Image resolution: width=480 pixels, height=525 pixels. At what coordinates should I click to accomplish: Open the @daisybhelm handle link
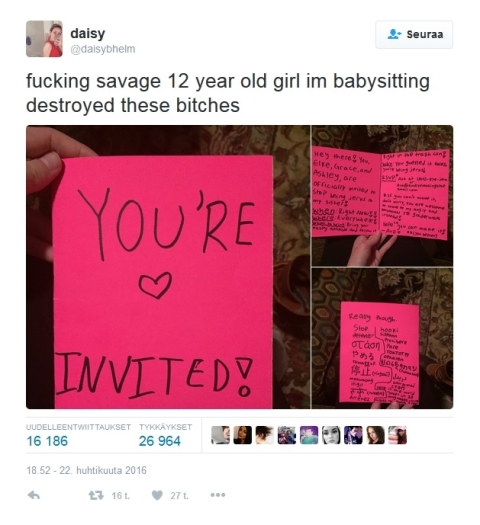click(103, 49)
